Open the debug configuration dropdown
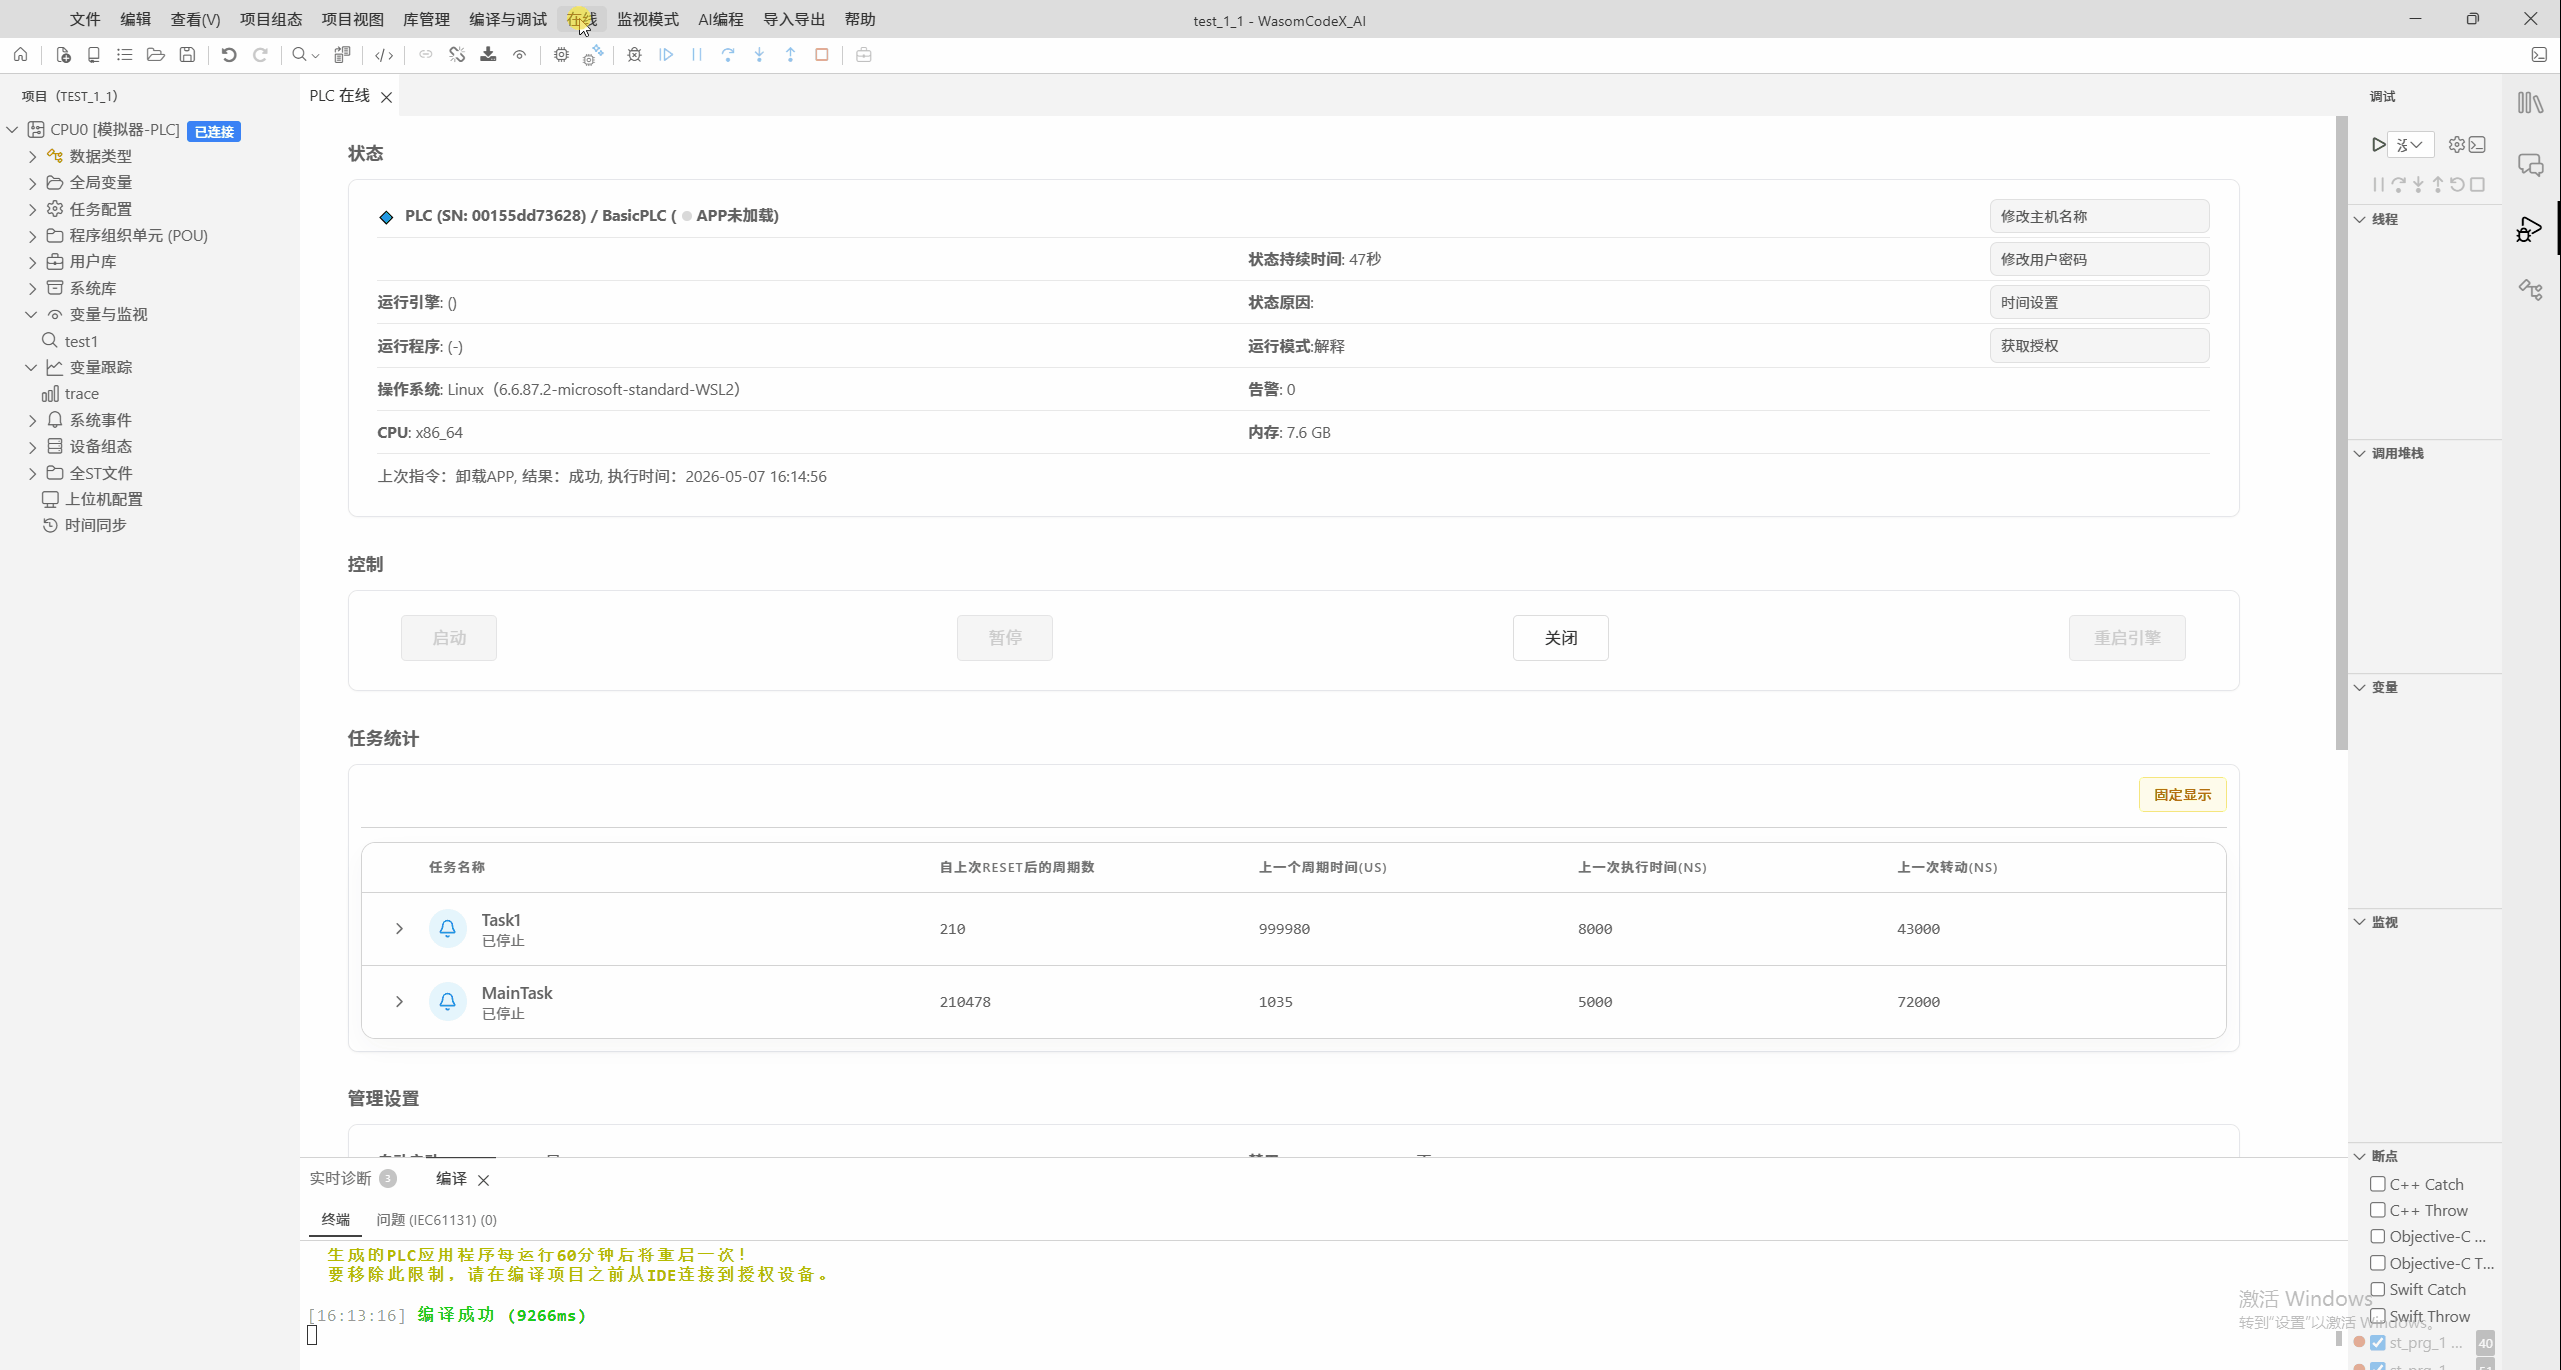Image resolution: width=2561 pixels, height=1370 pixels. tap(2410, 145)
